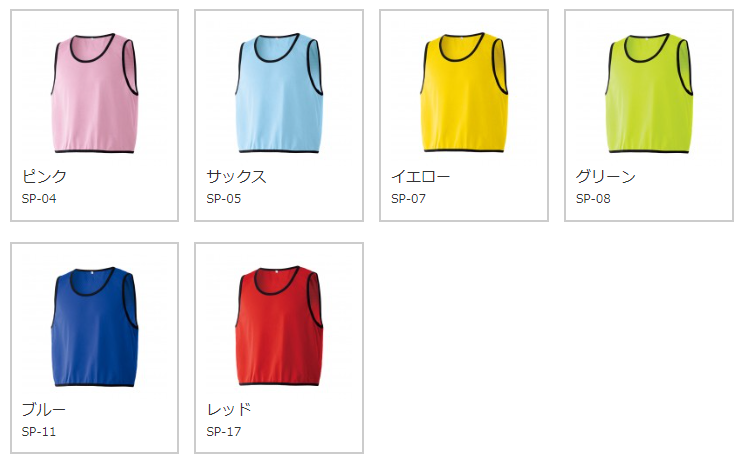The height and width of the screenshot is (456, 743).
Task: Open the red SP-17 product card
Action: pos(279,348)
